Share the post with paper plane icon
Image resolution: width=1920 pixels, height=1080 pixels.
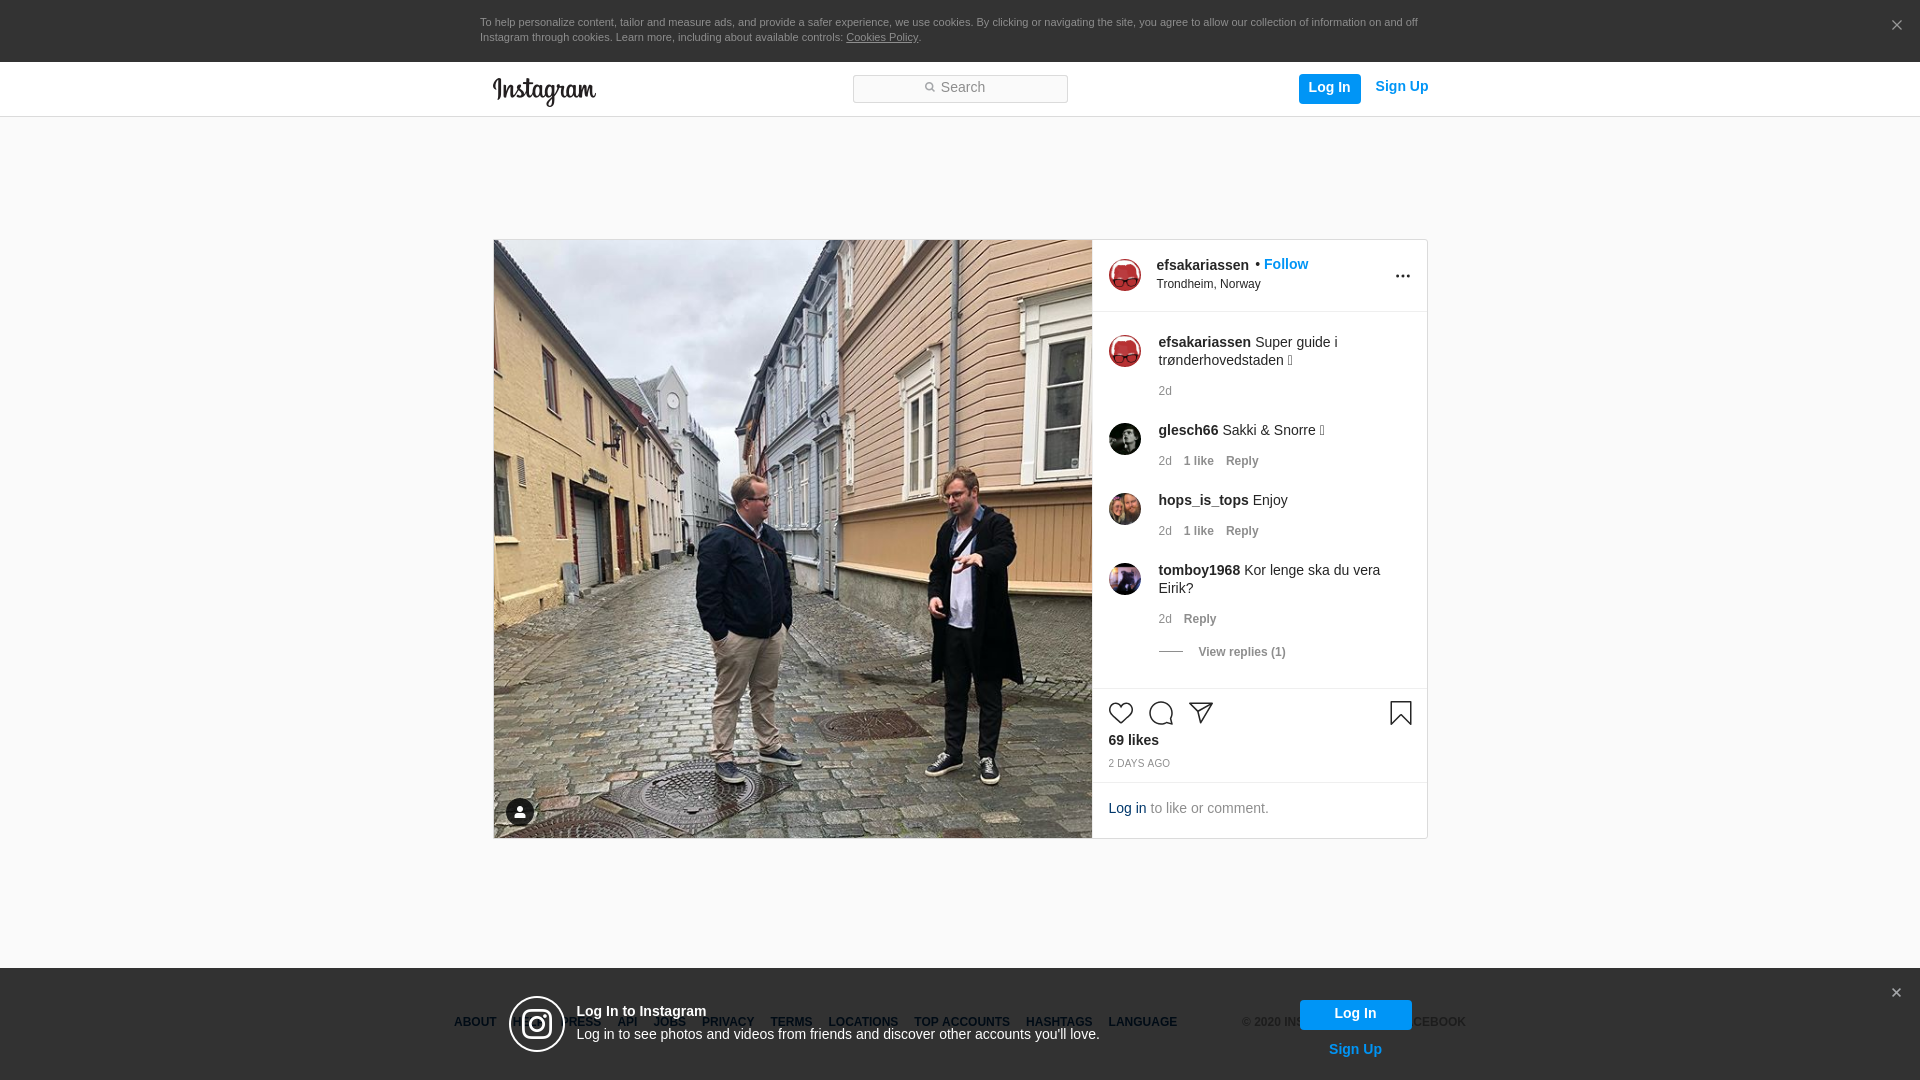(x=1201, y=713)
